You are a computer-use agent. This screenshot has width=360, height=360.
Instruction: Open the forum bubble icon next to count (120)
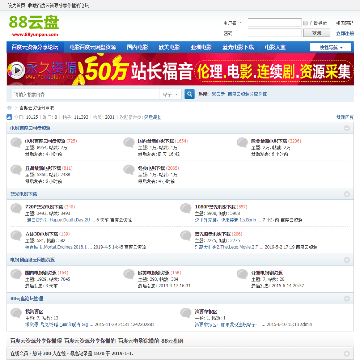(16, 236)
